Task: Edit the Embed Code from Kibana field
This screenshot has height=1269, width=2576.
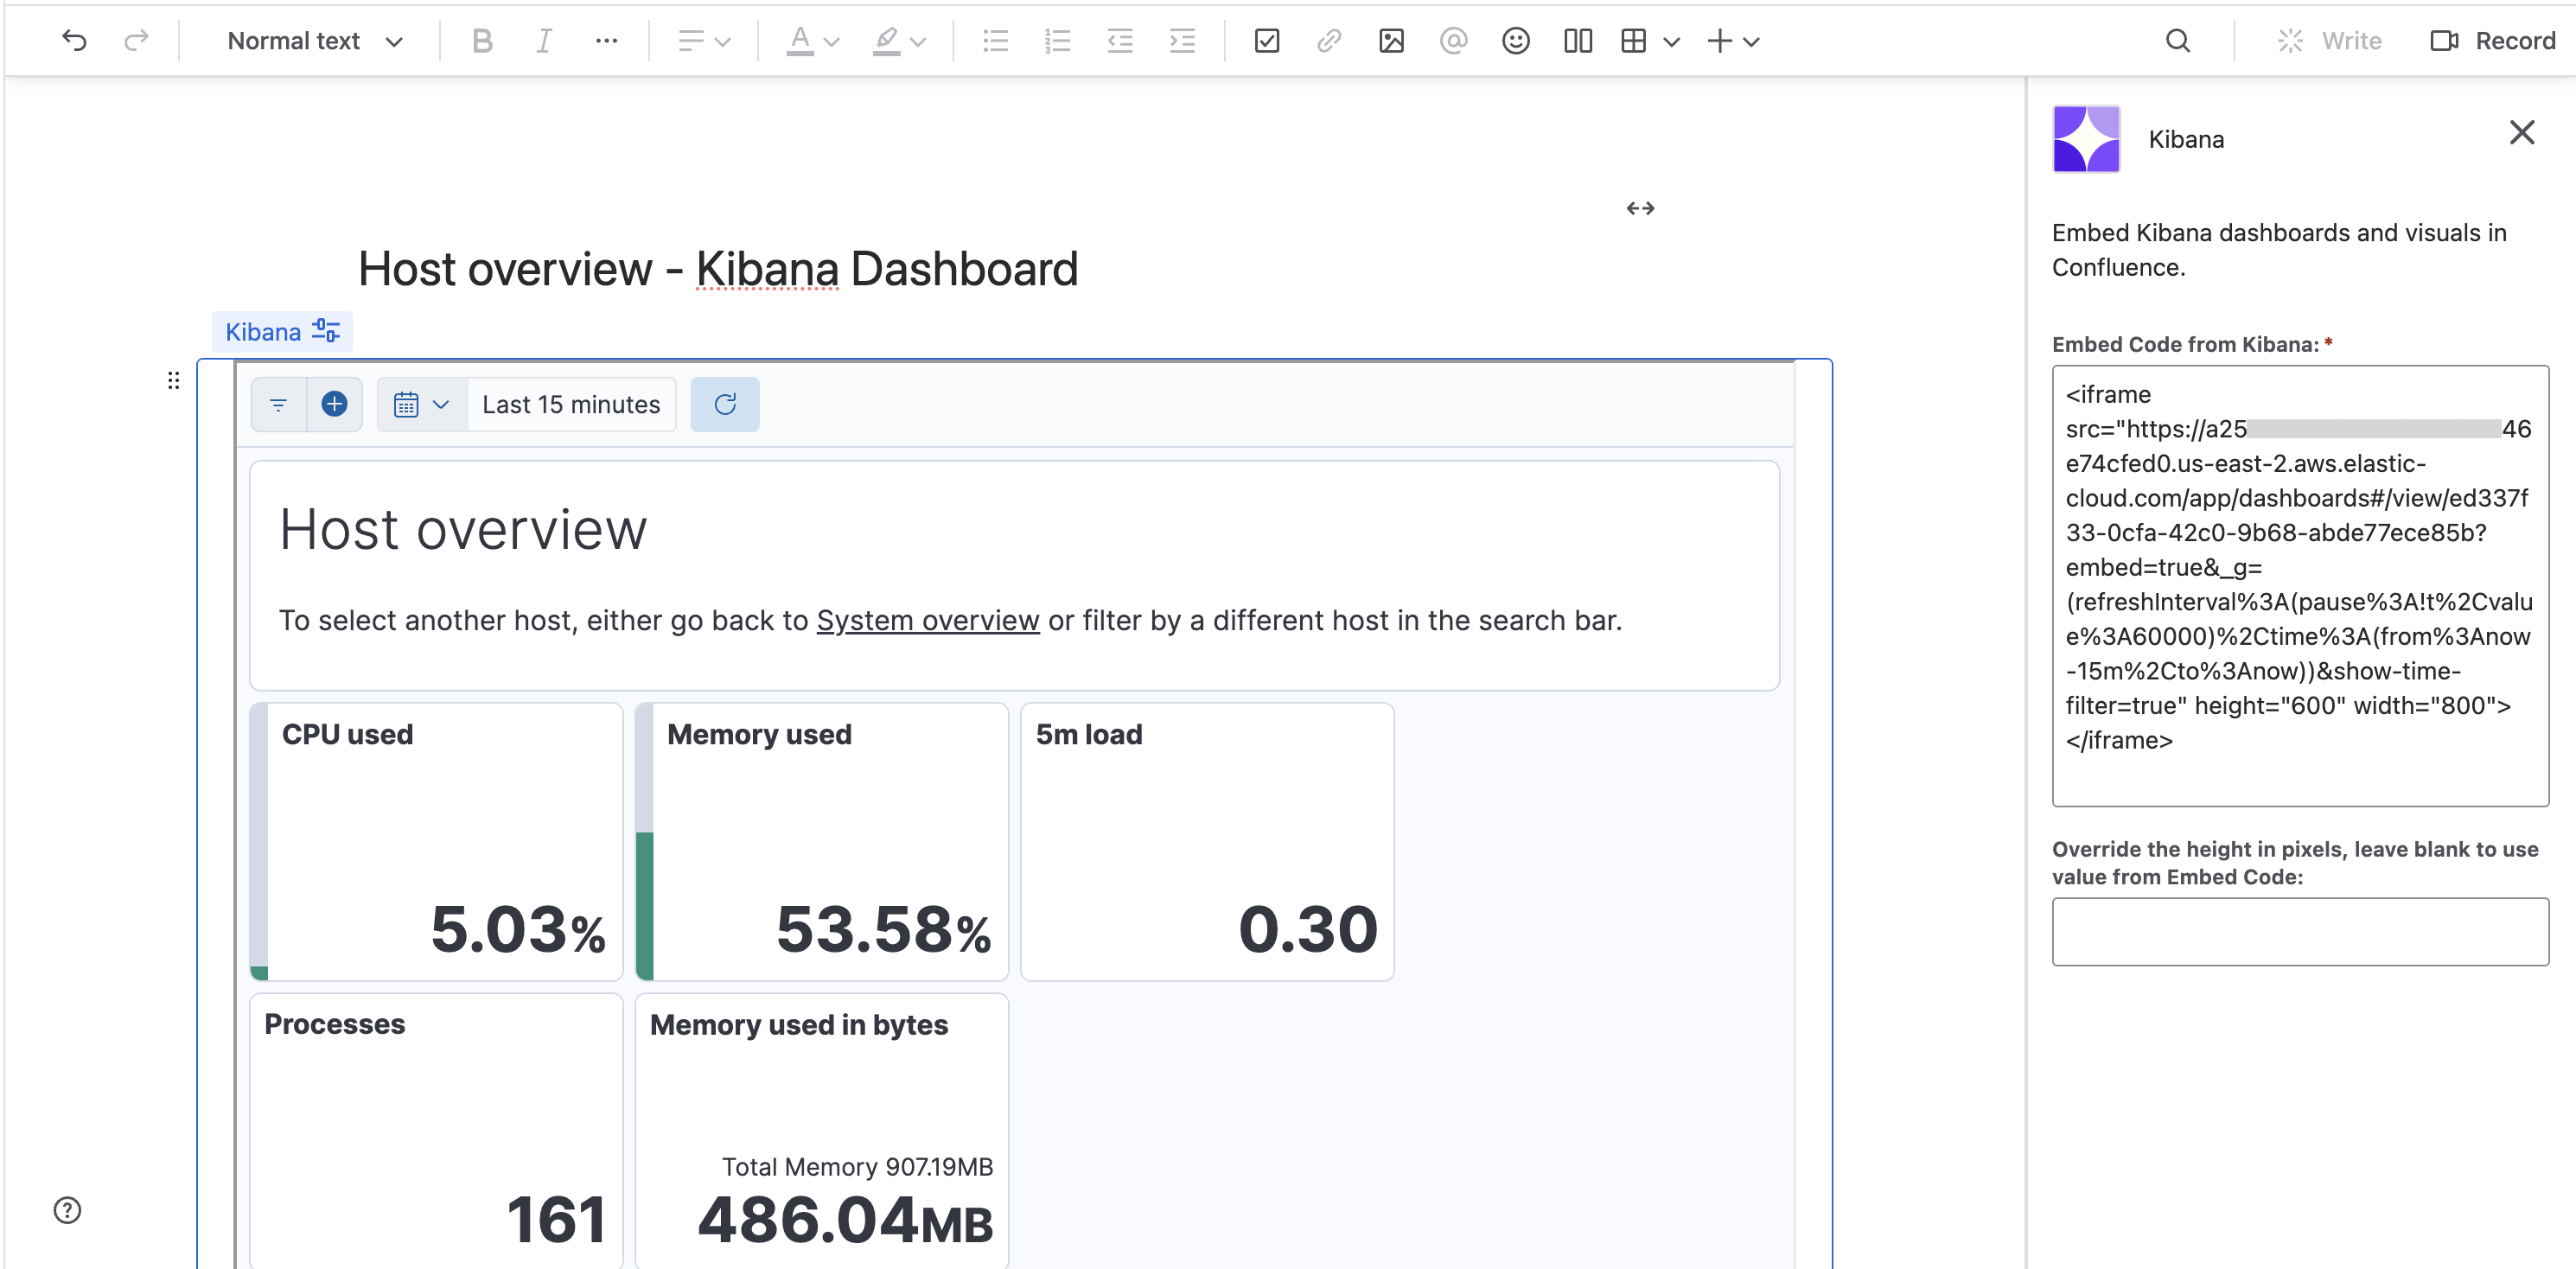Action: pos(2300,585)
